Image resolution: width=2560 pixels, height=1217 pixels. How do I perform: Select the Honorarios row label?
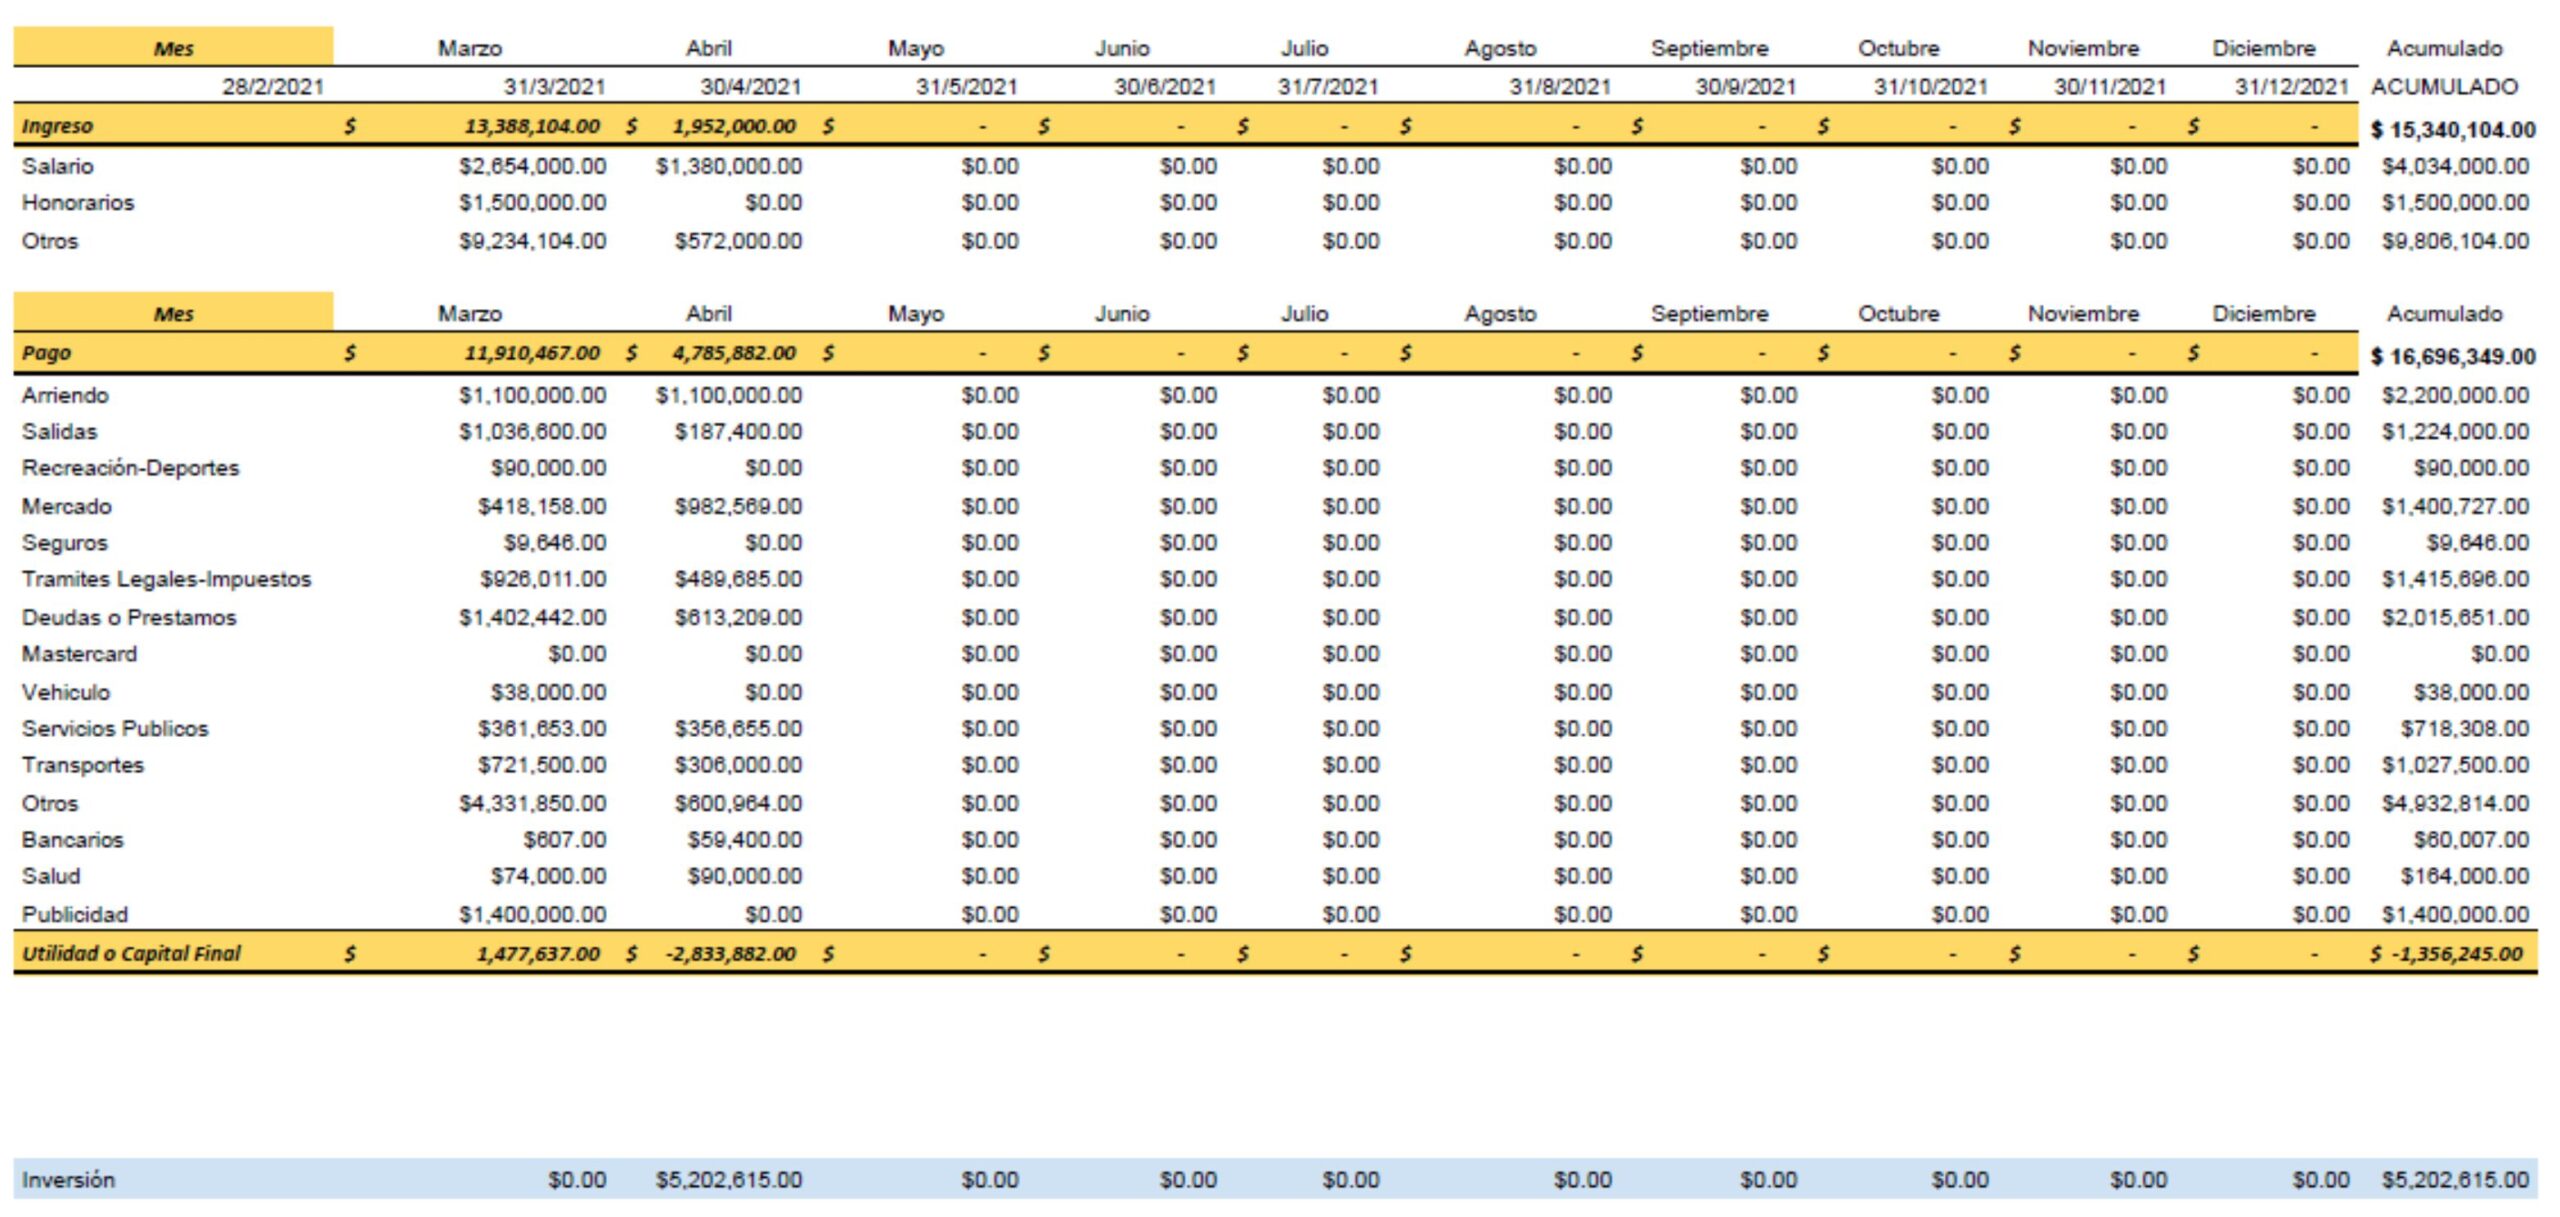click(78, 203)
